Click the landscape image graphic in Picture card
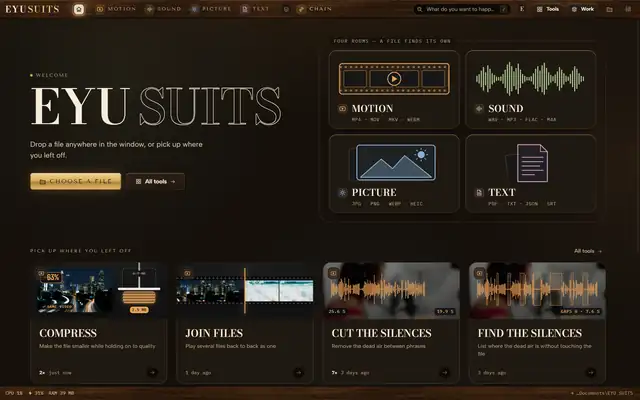640x400 pixels. (x=396, y=162)
